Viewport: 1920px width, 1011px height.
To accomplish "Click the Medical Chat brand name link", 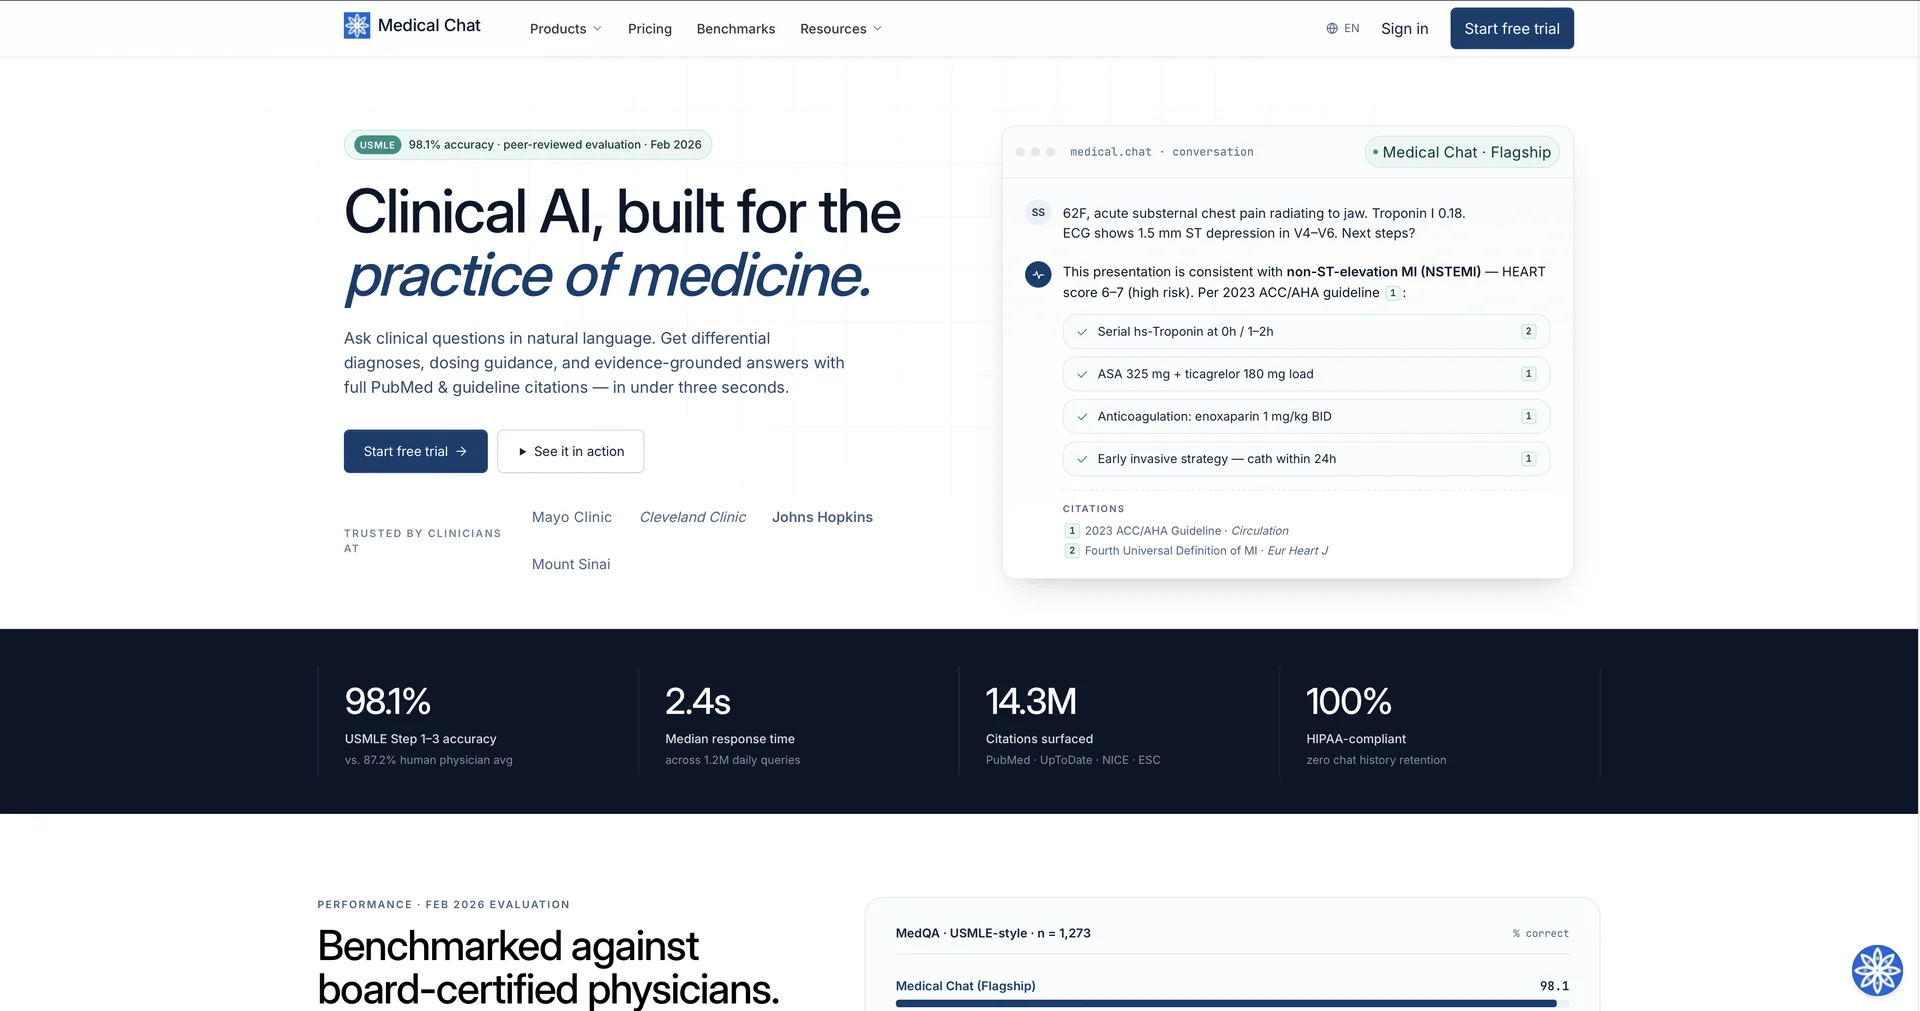I will [429, 26].
